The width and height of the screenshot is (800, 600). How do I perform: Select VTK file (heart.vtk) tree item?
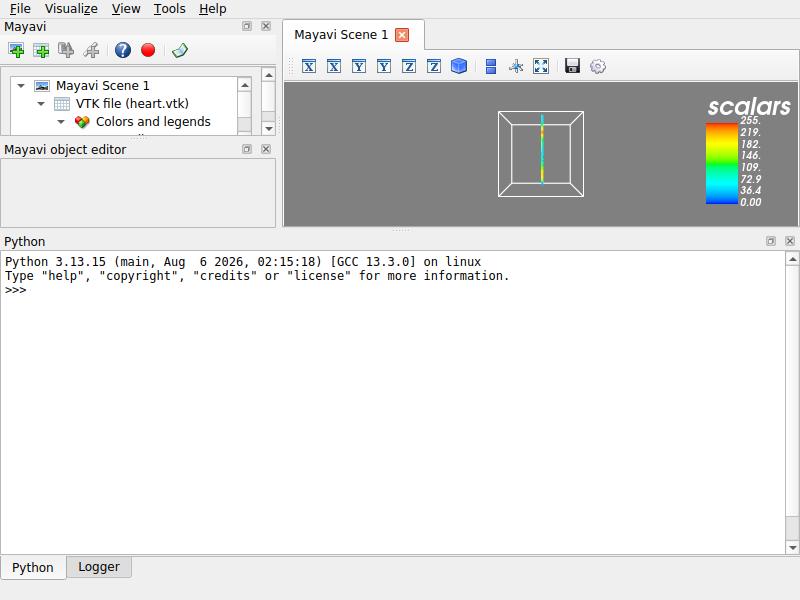[x=132, y=104]
